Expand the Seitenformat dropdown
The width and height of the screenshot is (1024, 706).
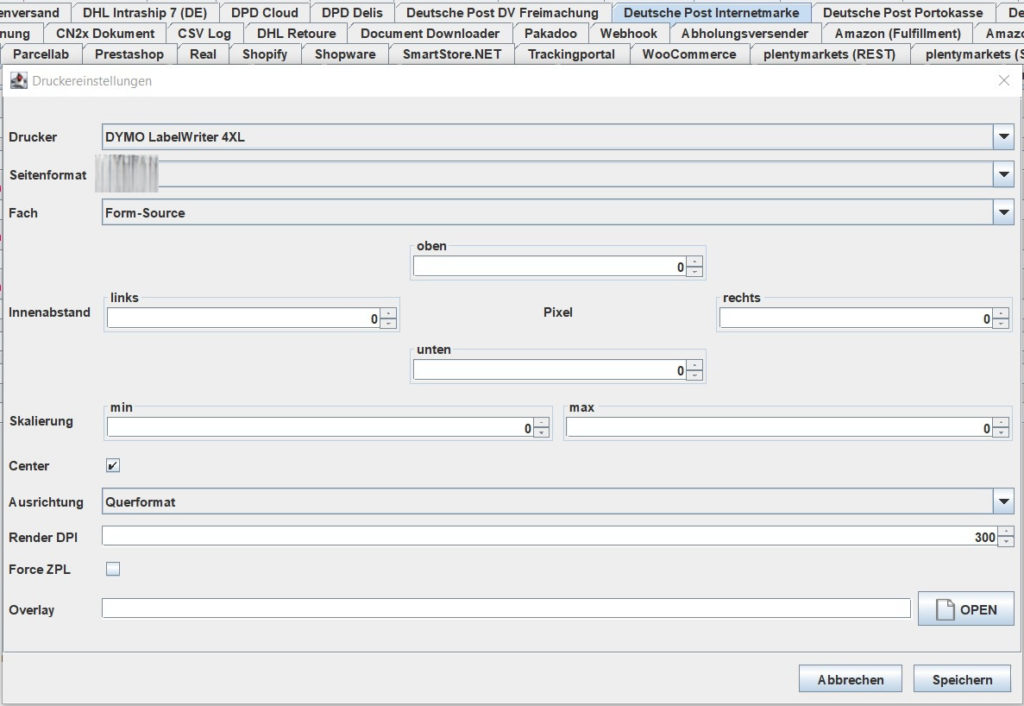click(x=1004, y=174)
